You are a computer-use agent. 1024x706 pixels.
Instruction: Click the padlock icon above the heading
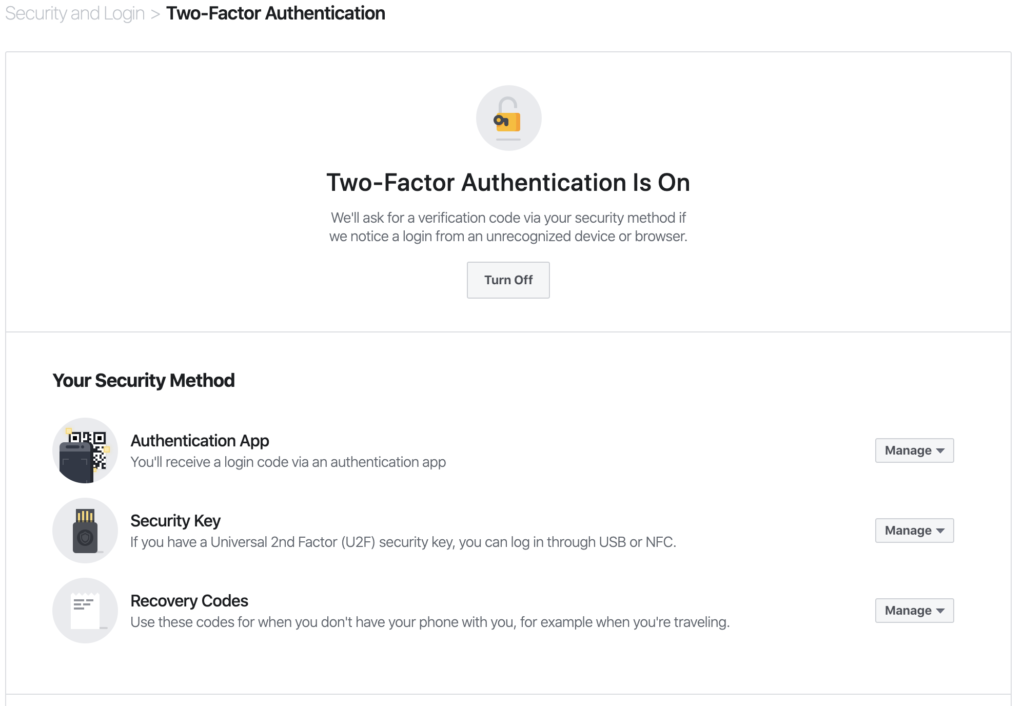[508, 117]
